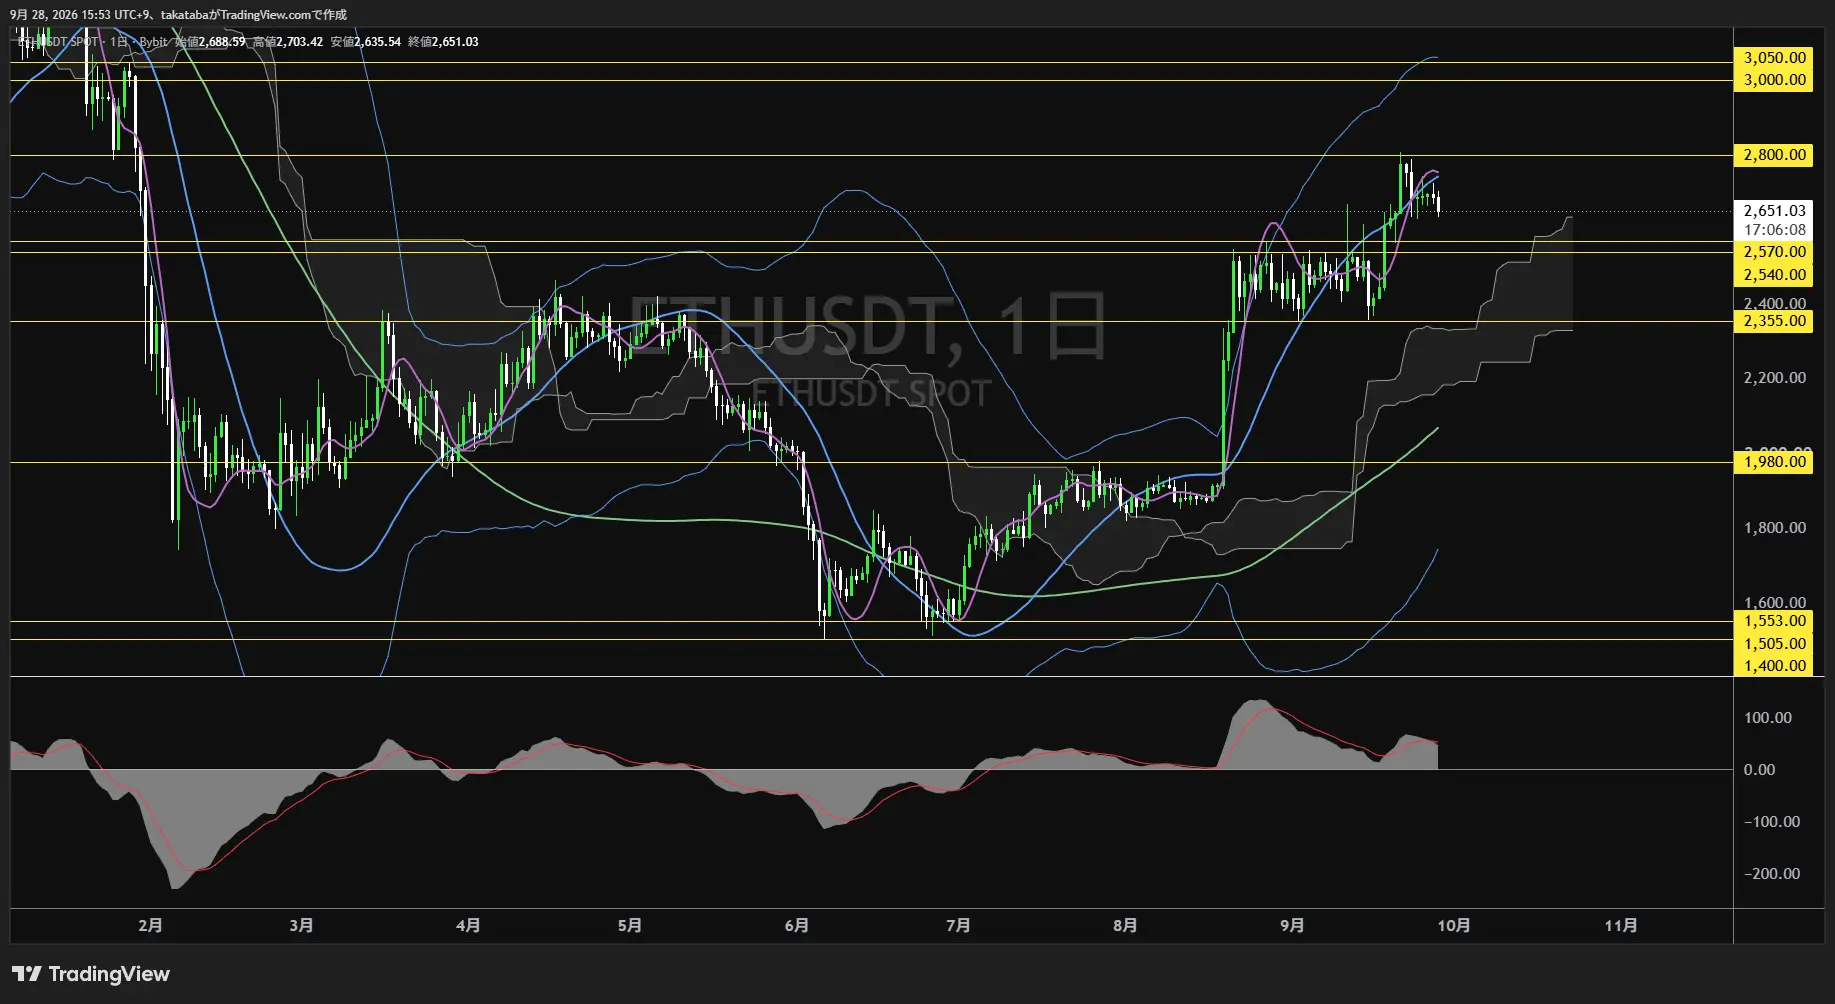
Task: Click the 7月 time axis label
Action: point(958,926)
